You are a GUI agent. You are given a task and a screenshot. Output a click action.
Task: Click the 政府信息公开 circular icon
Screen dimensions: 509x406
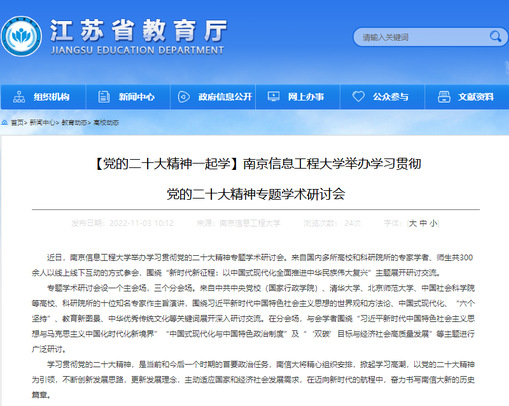184,97
